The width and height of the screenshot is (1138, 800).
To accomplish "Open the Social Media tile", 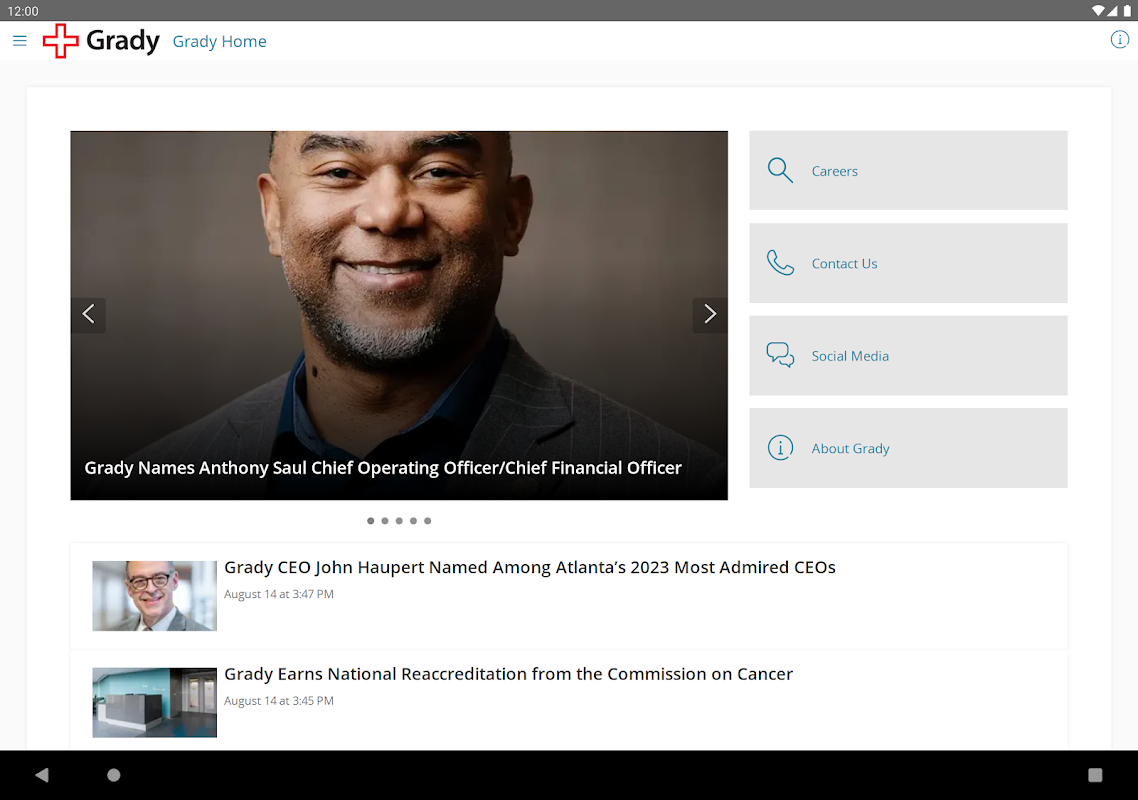I will pos(908,356).
